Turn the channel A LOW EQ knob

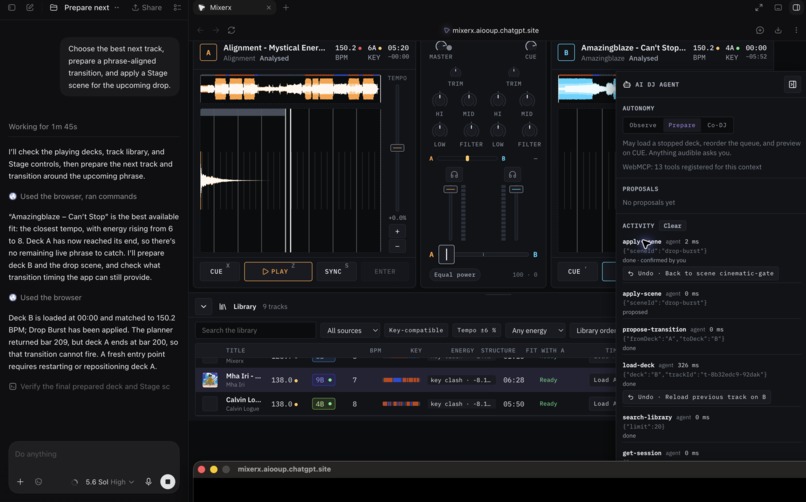click(439, 131)
